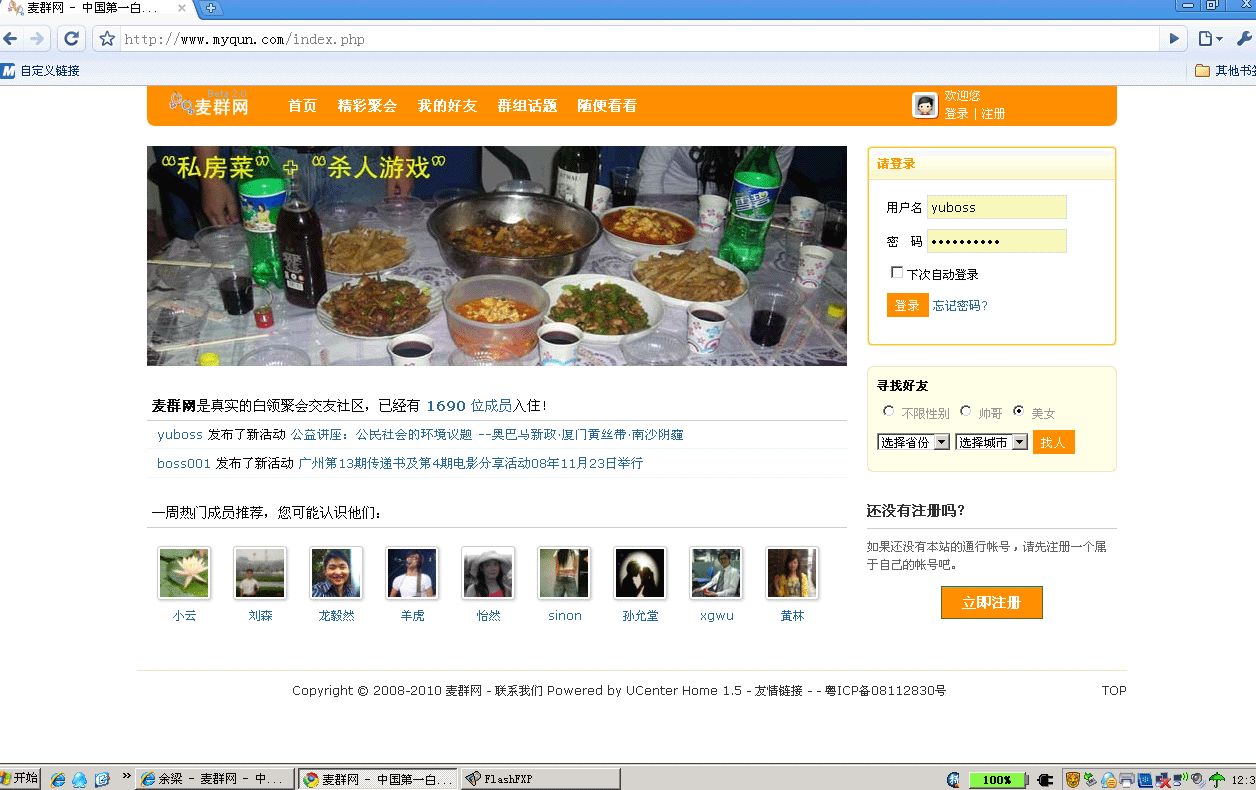Open 我的好友 in the navigation
The image size is (1256, 790).
(447, 106)
